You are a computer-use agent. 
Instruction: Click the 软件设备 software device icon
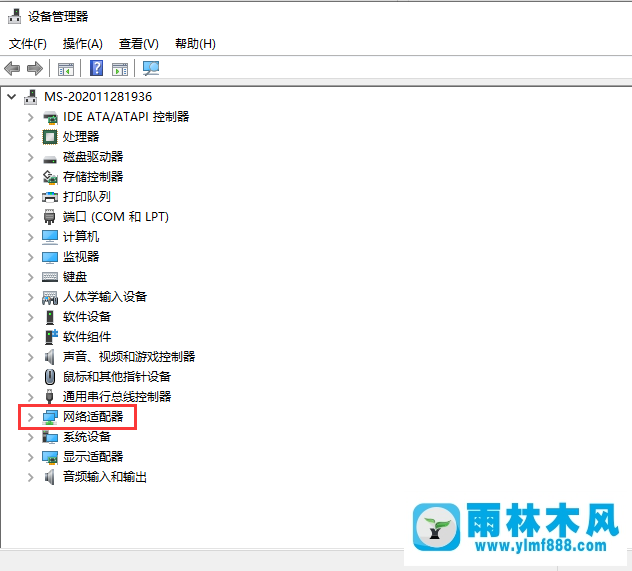point(50,317)
